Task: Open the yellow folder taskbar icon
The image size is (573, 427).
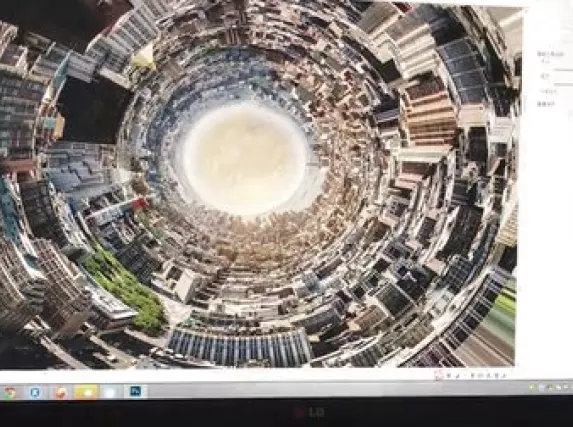Action: point(86,393)
